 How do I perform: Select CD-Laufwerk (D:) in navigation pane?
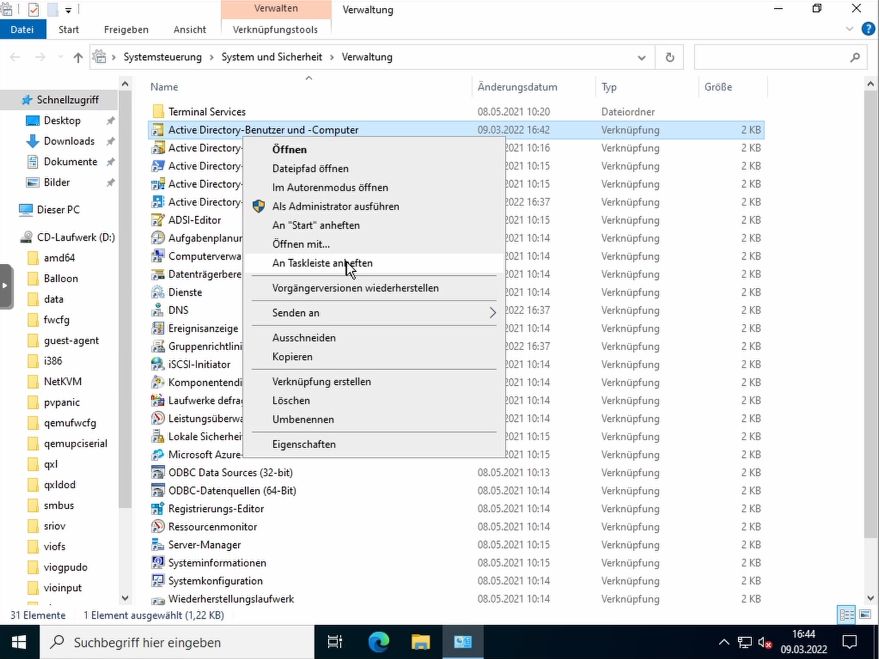point(76,237)
